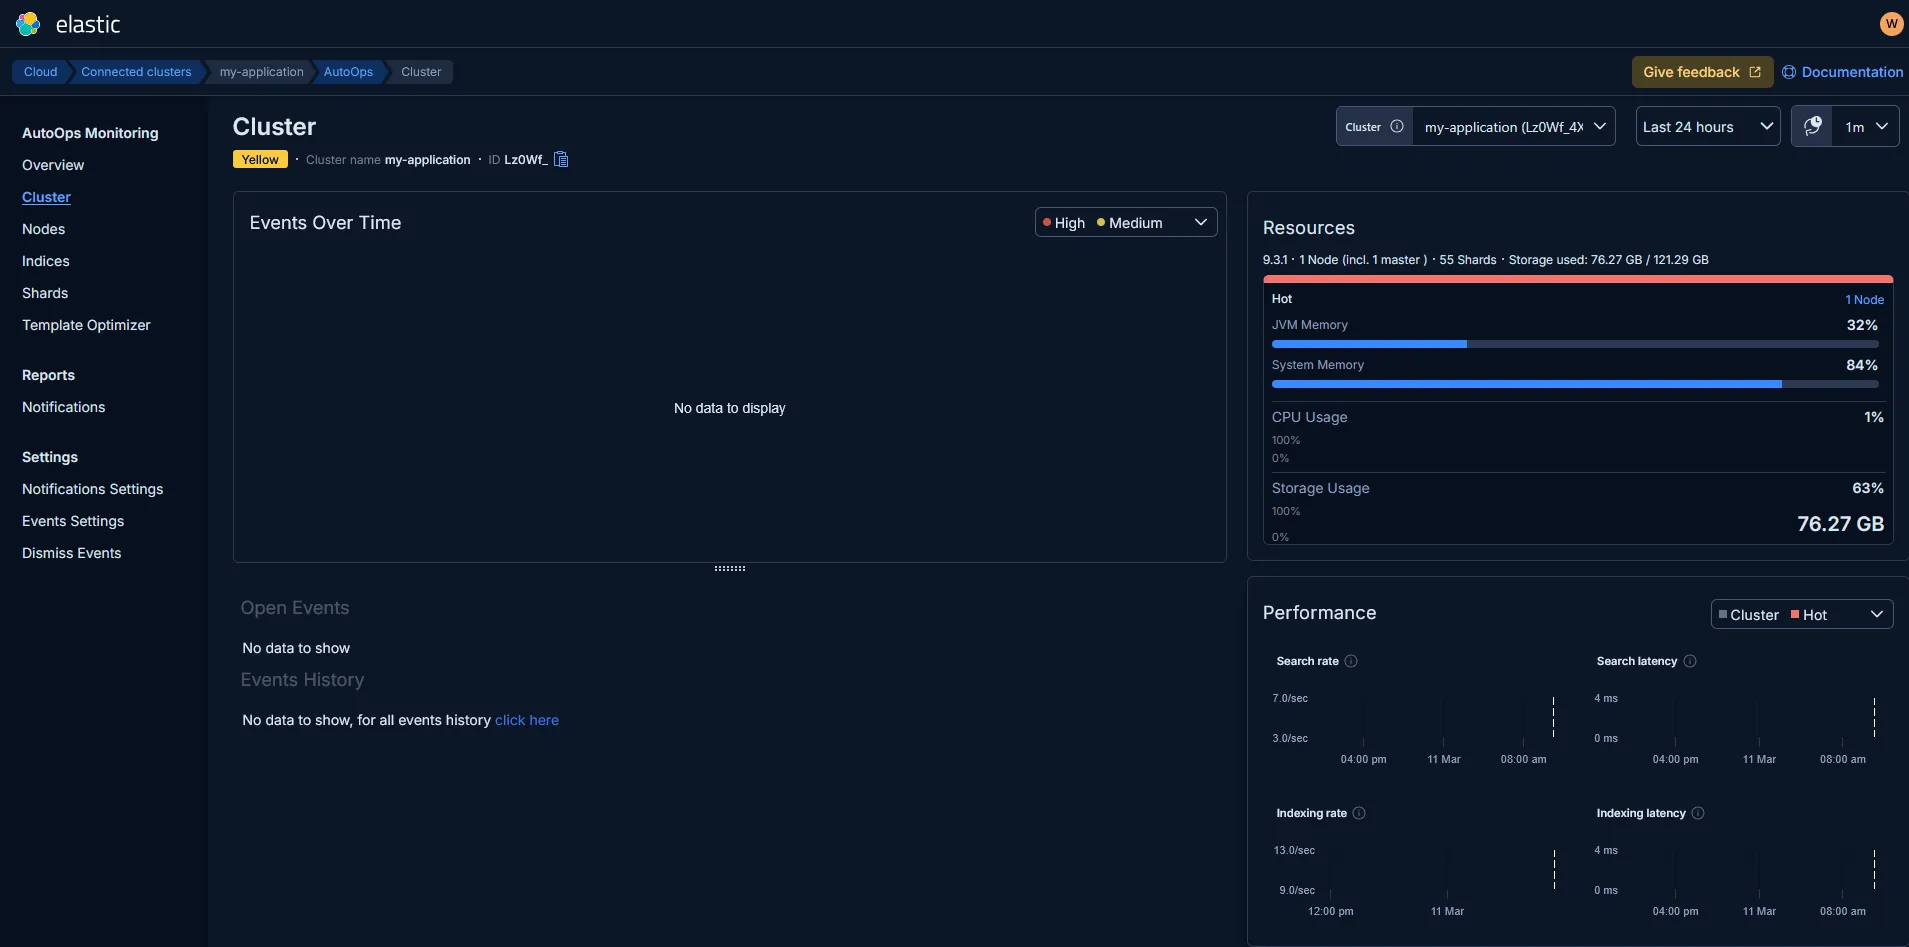This screenshot has height=947, width=1909.
Task: Click the Elastic logo icon
Action: [28, 24]
